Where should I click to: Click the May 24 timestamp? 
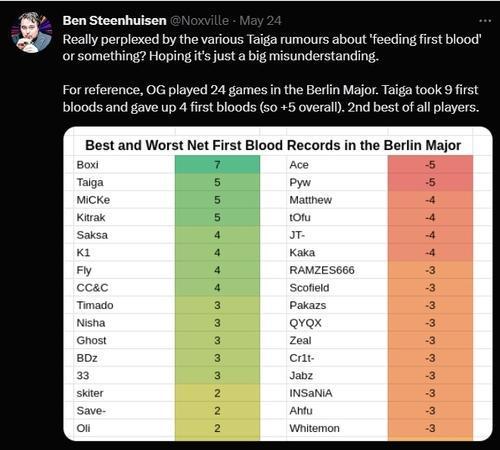[x=260, y=21]
